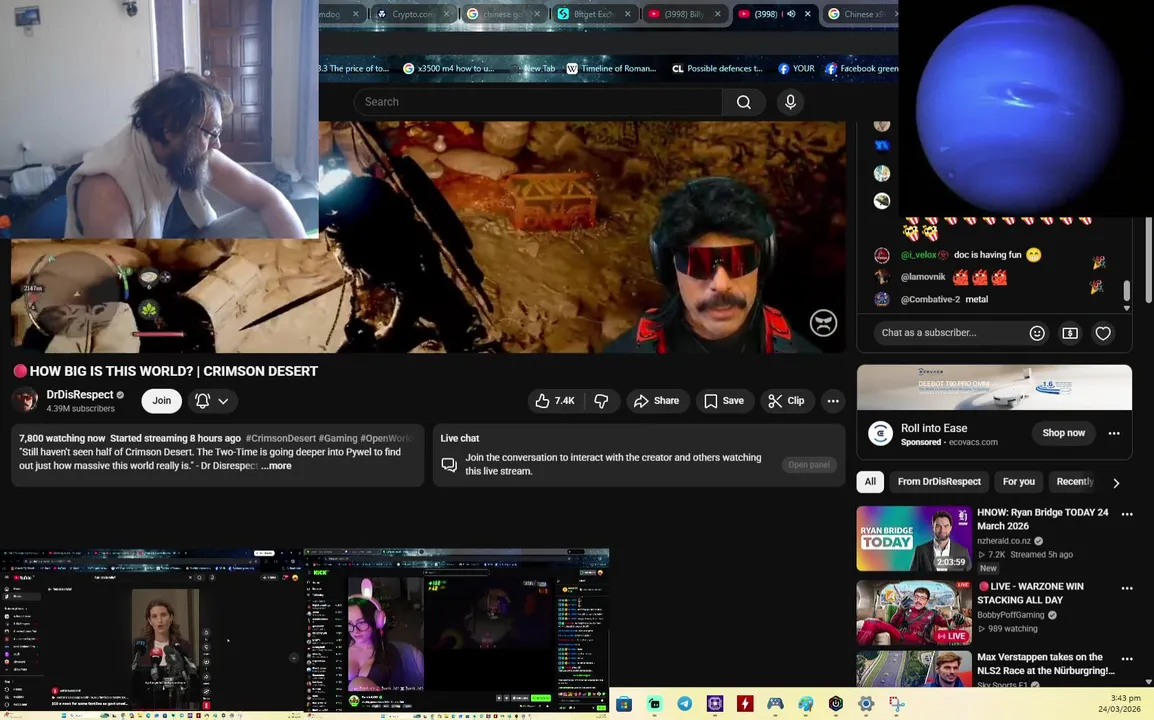
Task: Open x3500 m4 how to u... bookmark
Action: click(x=449, y=68)
